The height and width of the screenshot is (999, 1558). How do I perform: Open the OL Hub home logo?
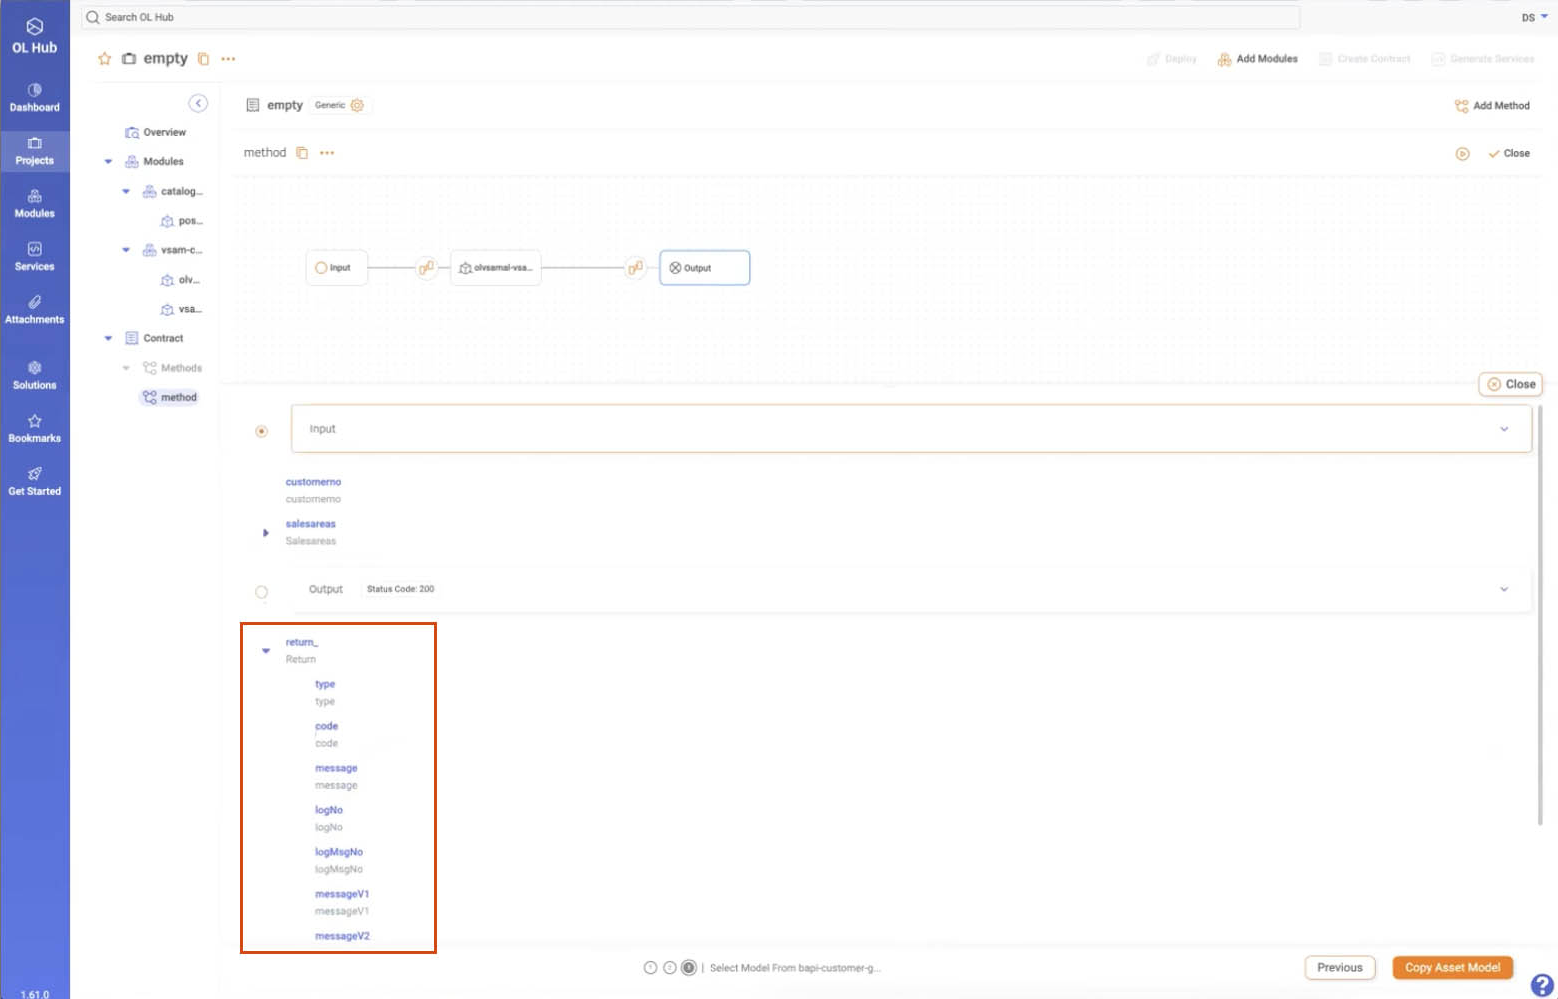pos(34,36)
